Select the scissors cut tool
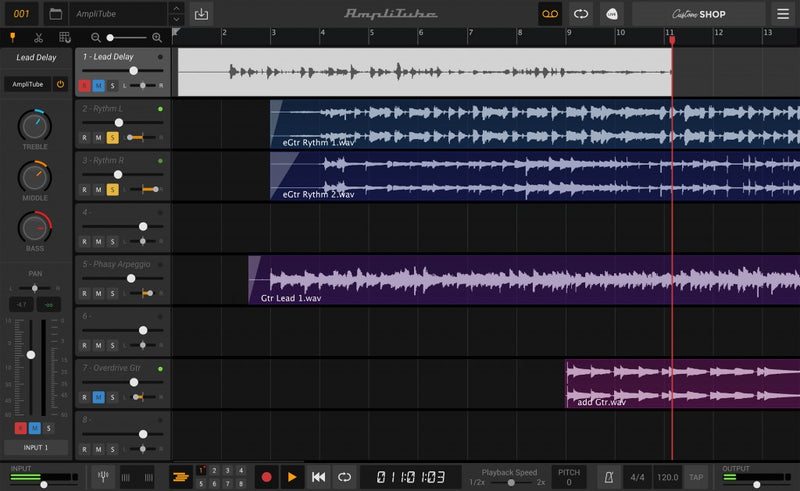Screen dimensions: 800x491 tap(39, 37)
